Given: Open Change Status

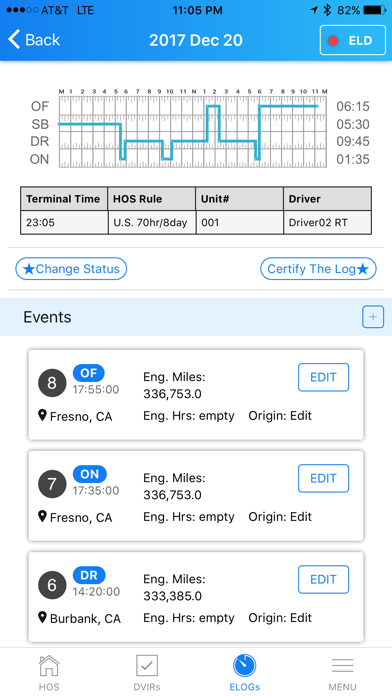Looking at the screenshot, I should point(71,269).
